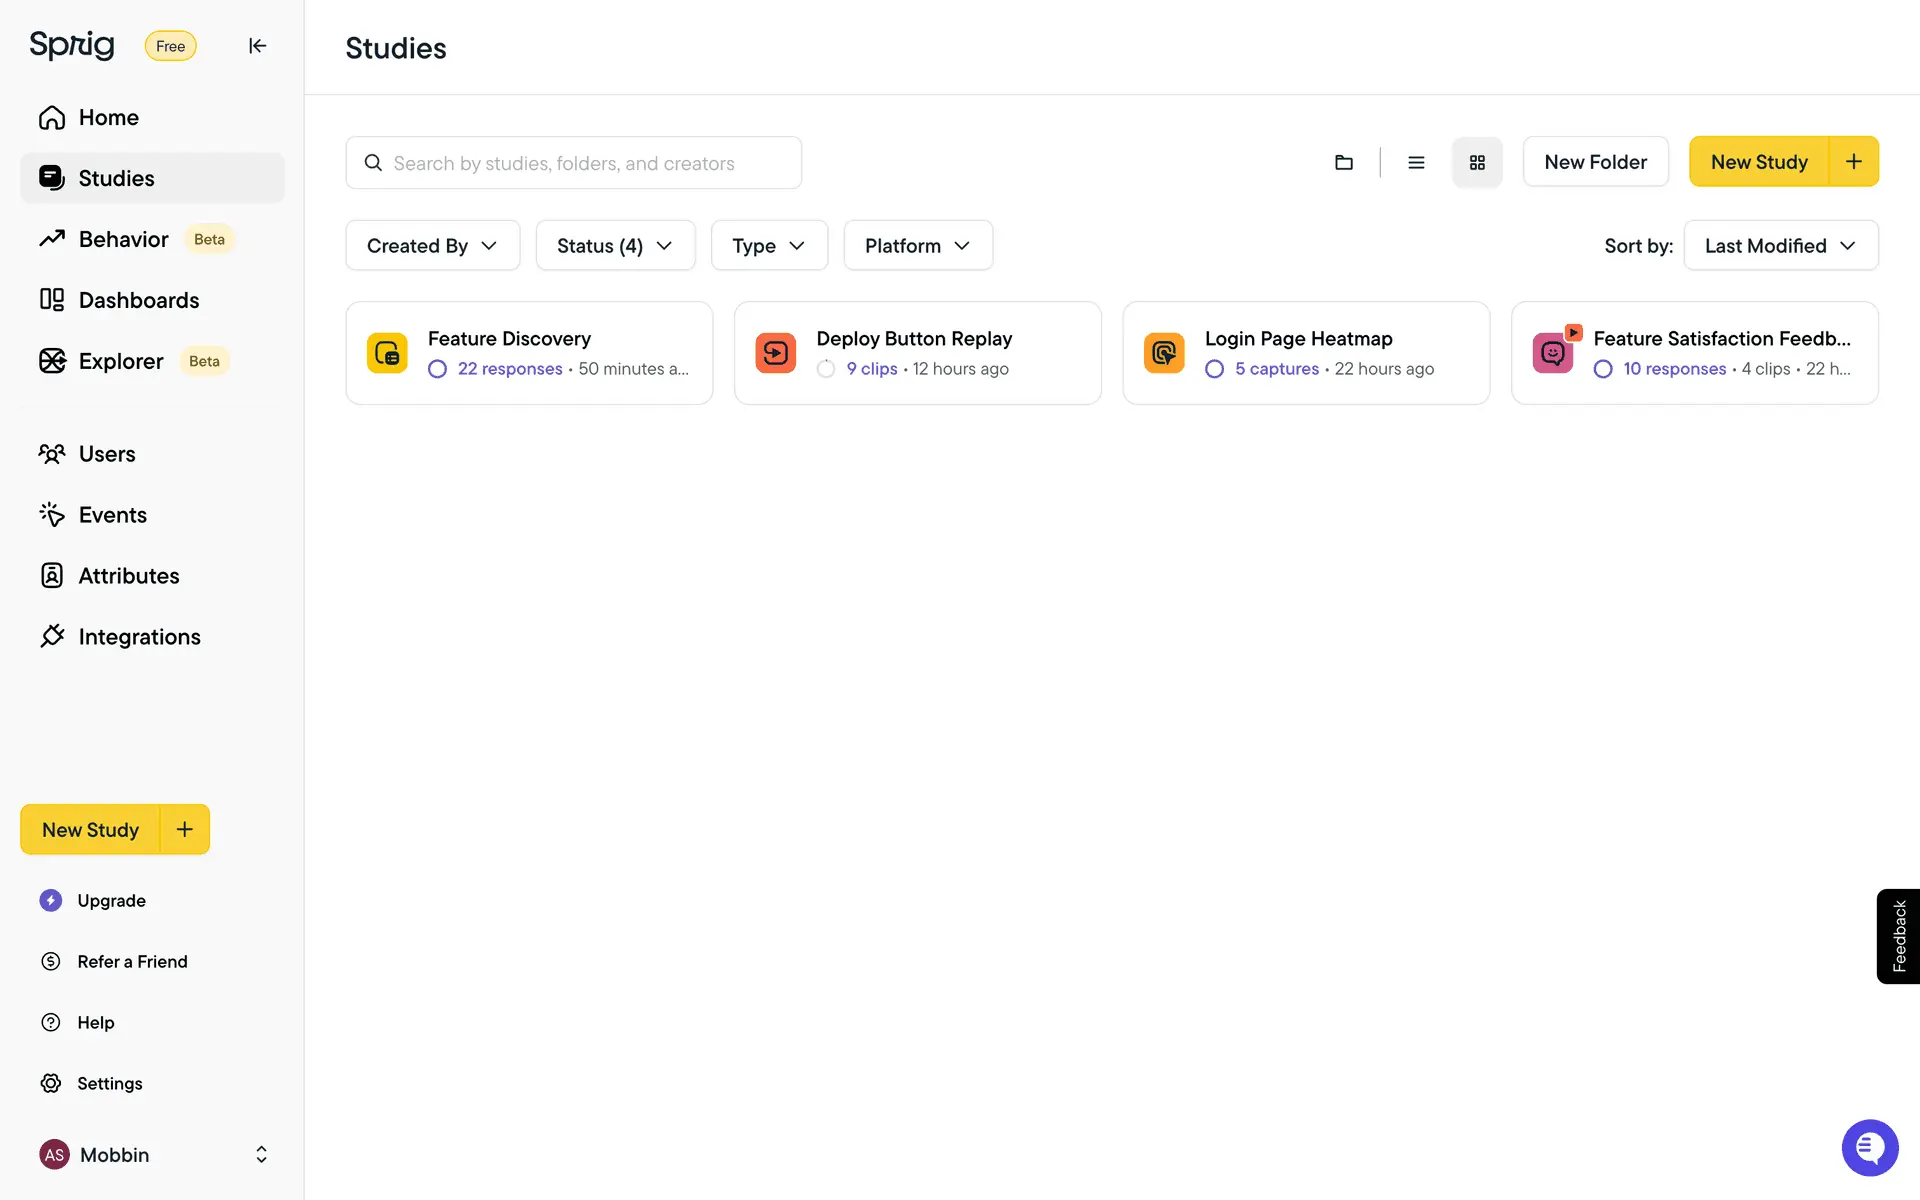Switch to grid view layout
This screenshot has width=1920, height=1200.
[1477, 162]
